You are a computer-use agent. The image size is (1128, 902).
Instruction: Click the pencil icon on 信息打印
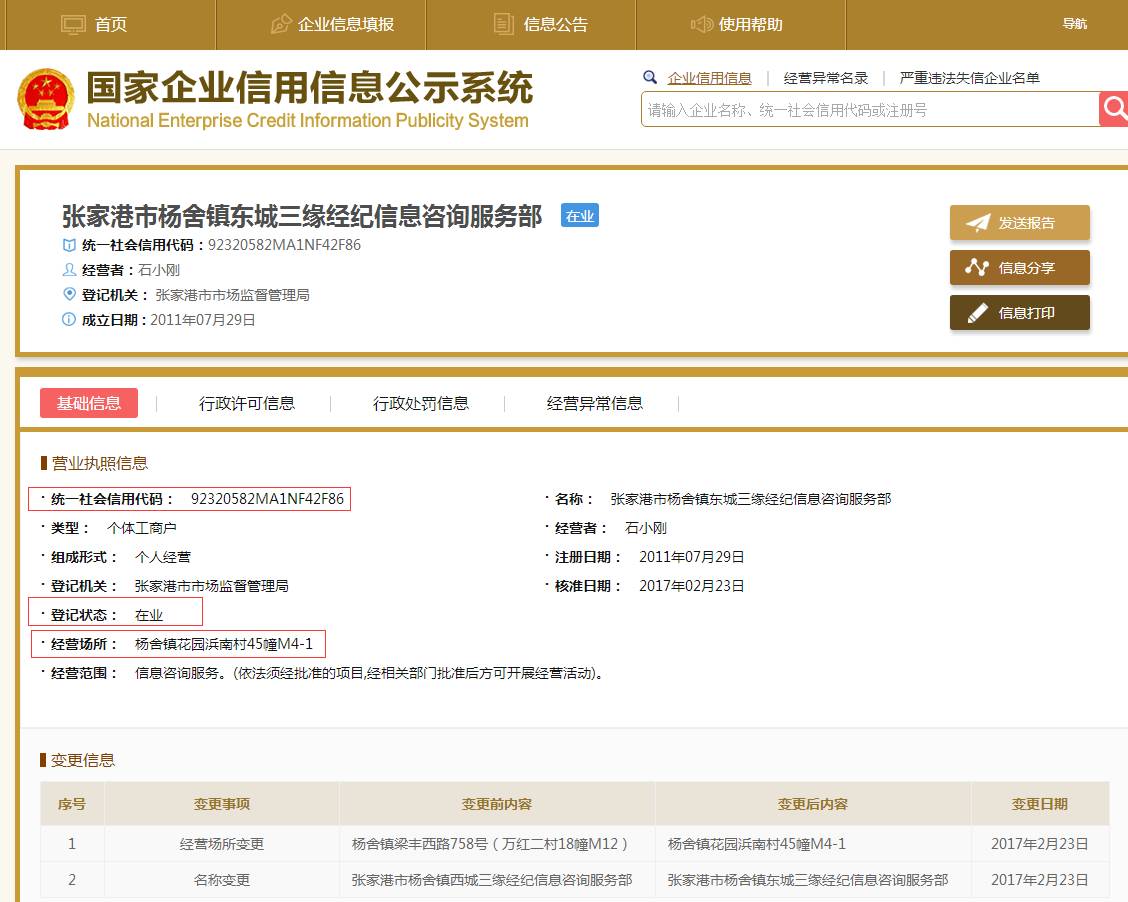[977, 313]
